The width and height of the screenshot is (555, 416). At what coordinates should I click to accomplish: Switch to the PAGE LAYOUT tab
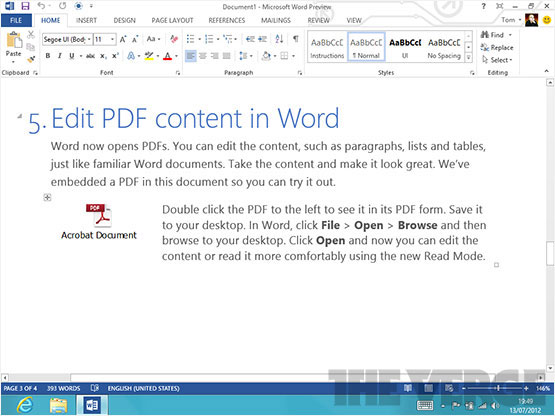coord(172,20)
